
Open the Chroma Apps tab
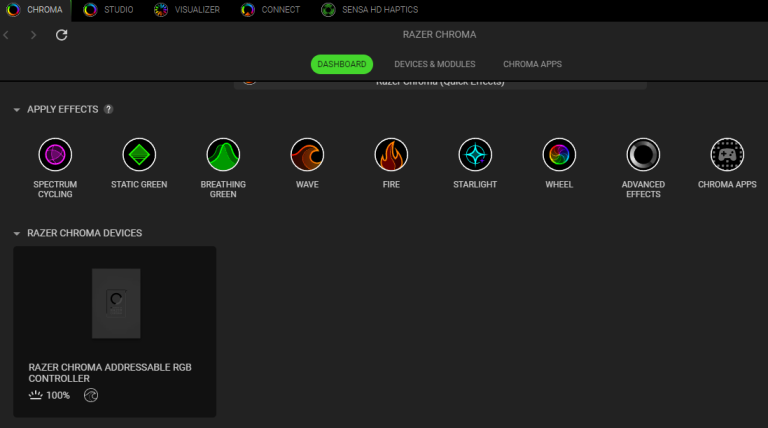click(532, 64)
